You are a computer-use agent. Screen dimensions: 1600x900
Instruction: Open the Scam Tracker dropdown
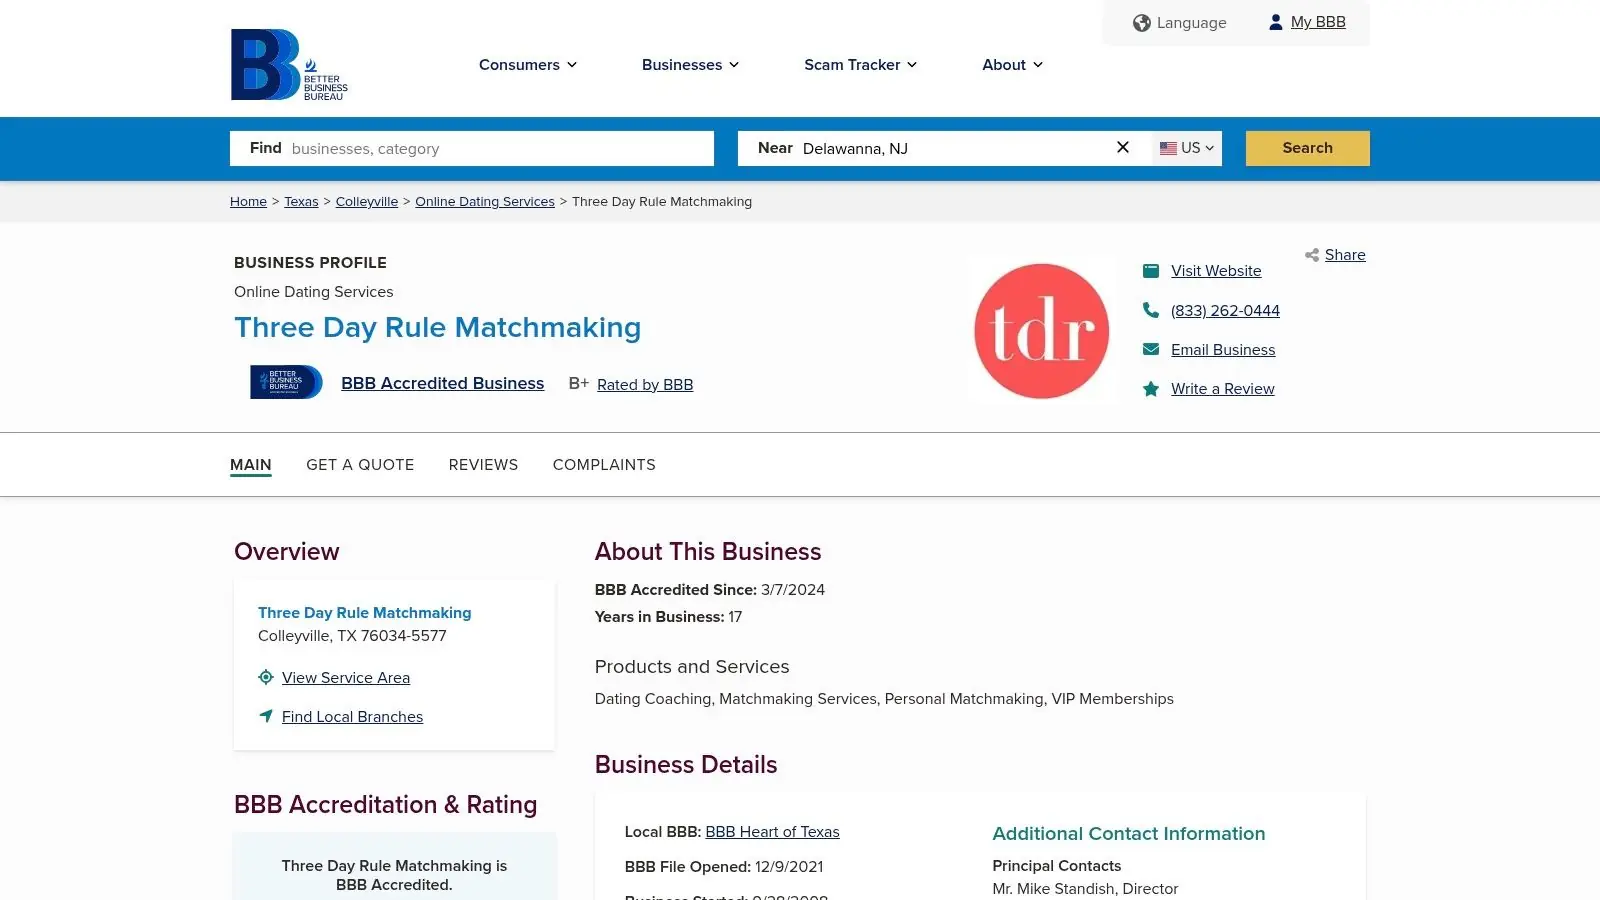(x=860, y=65)
